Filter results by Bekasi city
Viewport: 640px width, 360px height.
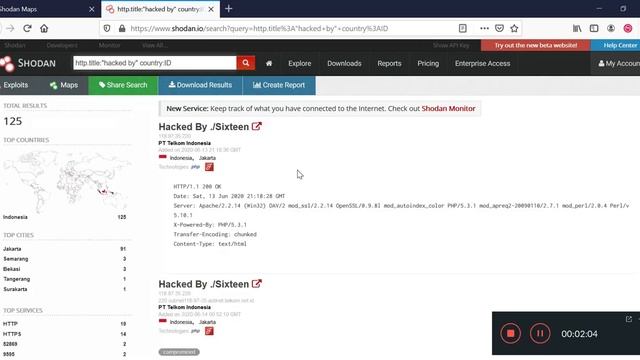tap(11, 269)
